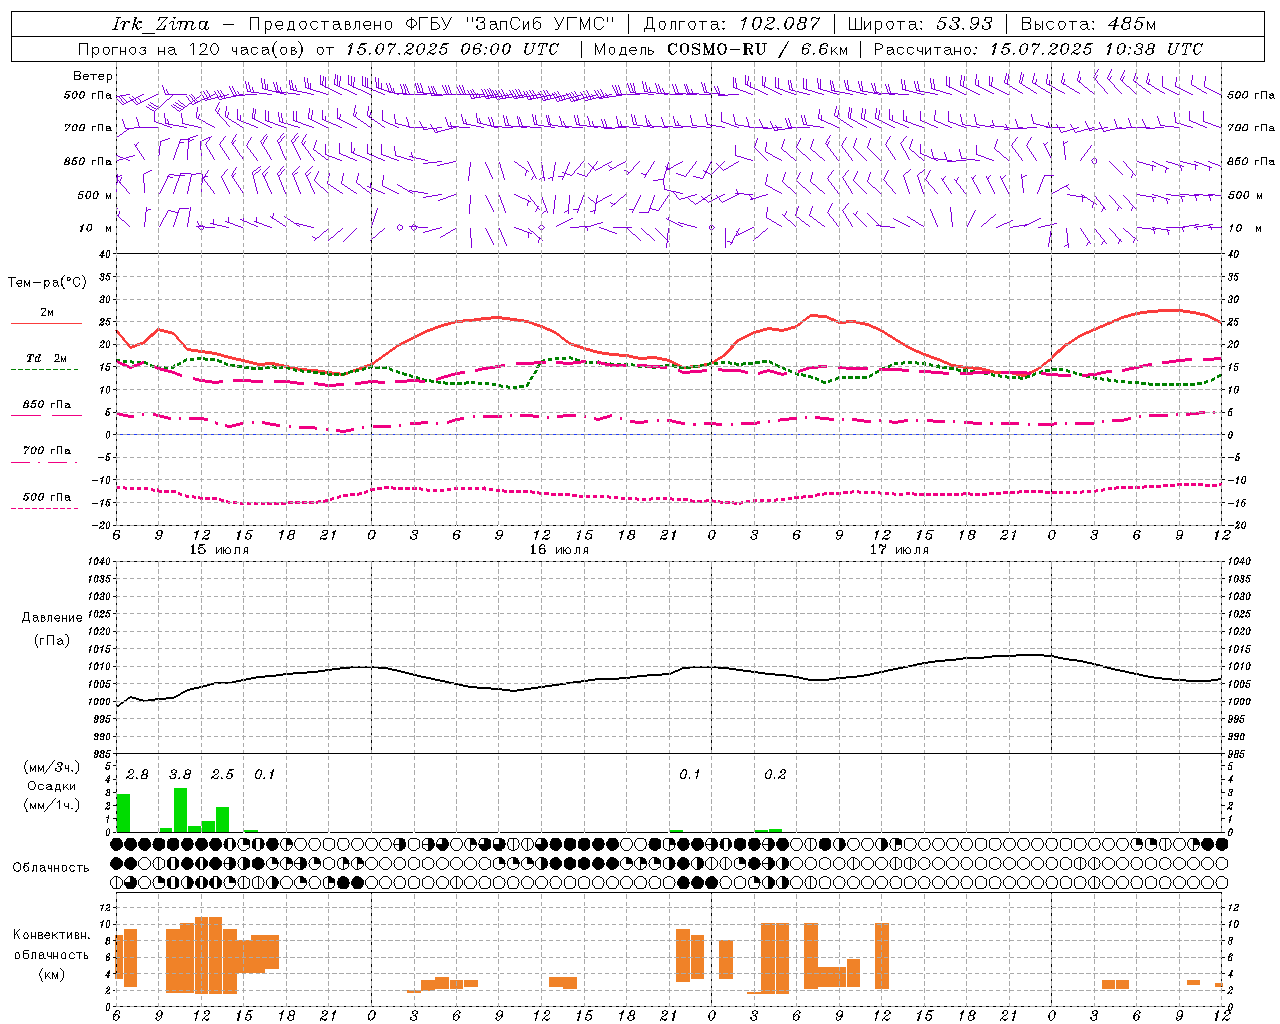Click the 15 июля date label
1280x1024 pixels.
tap(219, 550)
